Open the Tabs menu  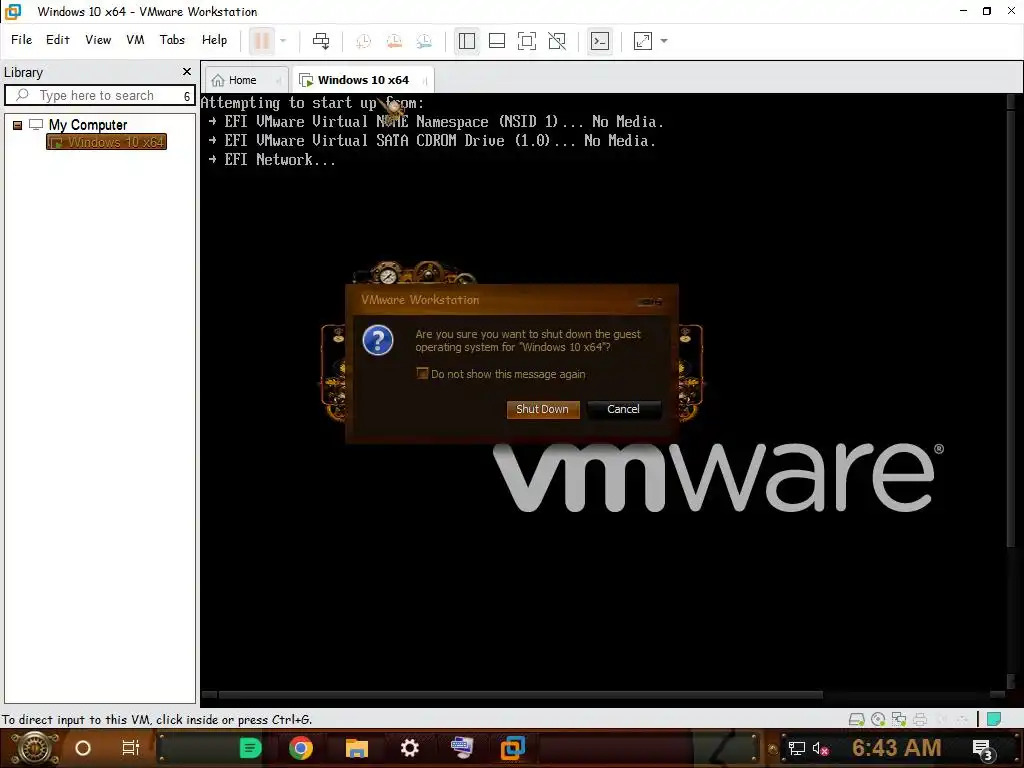pos(172,40)
